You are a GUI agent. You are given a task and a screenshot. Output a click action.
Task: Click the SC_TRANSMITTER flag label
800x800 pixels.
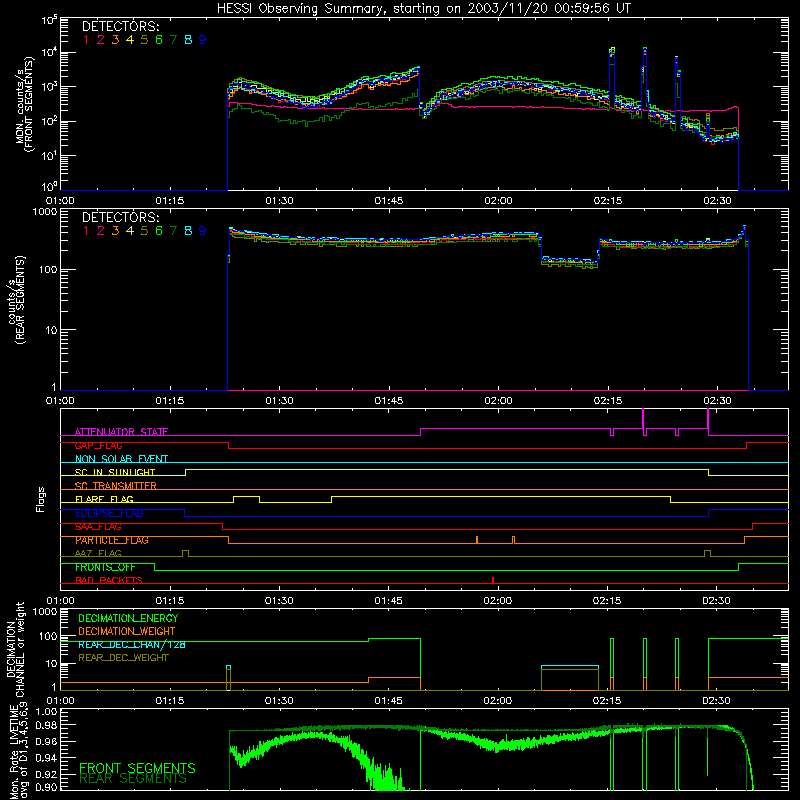pyautogui.click(x=116, y=486)
